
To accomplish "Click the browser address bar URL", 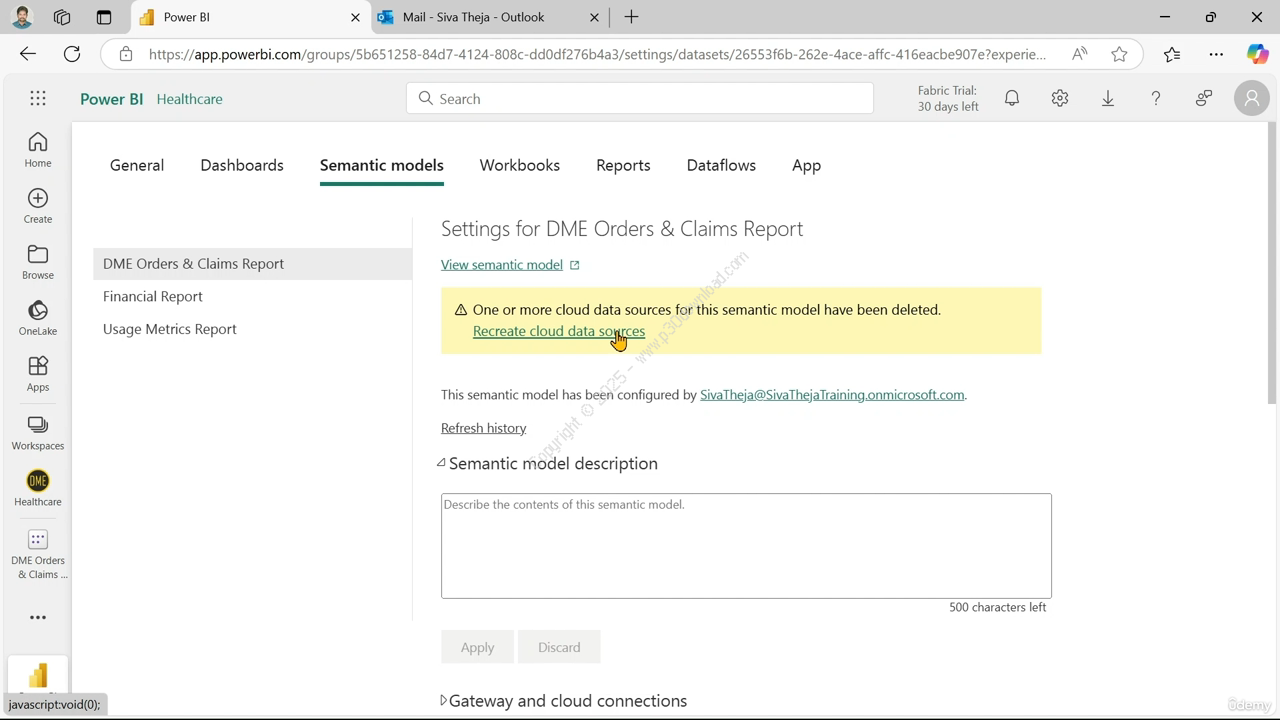I will pyautogui.click(x=597, y=54).
